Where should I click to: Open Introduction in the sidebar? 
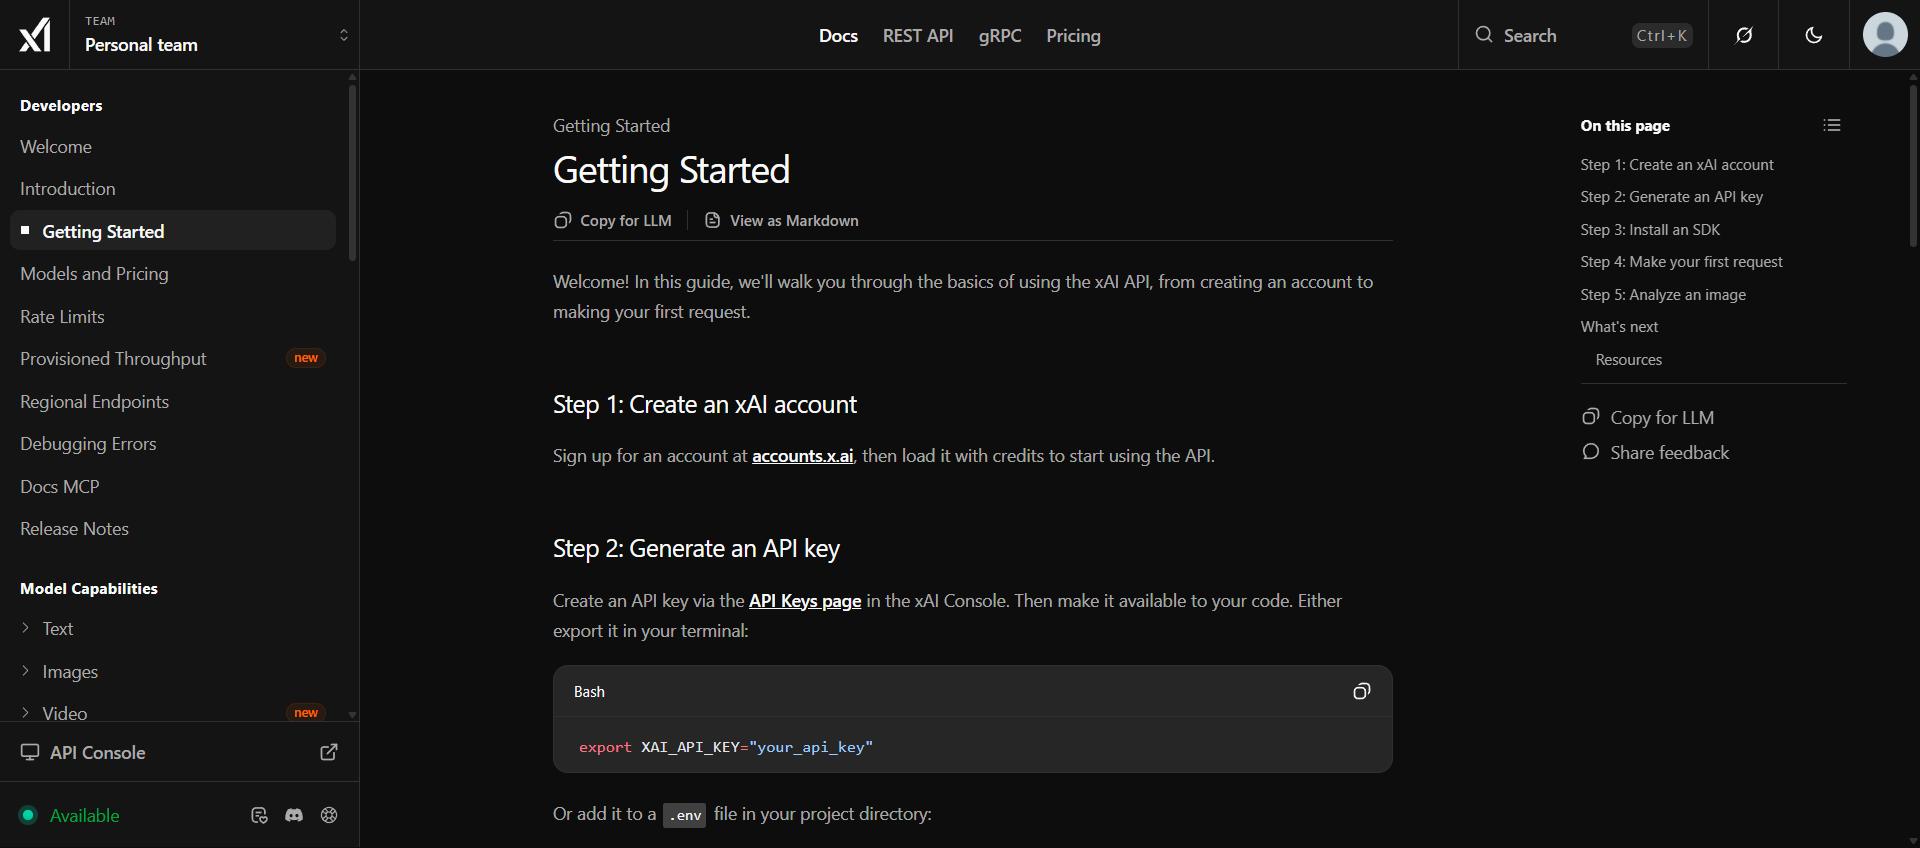point(68,189)
